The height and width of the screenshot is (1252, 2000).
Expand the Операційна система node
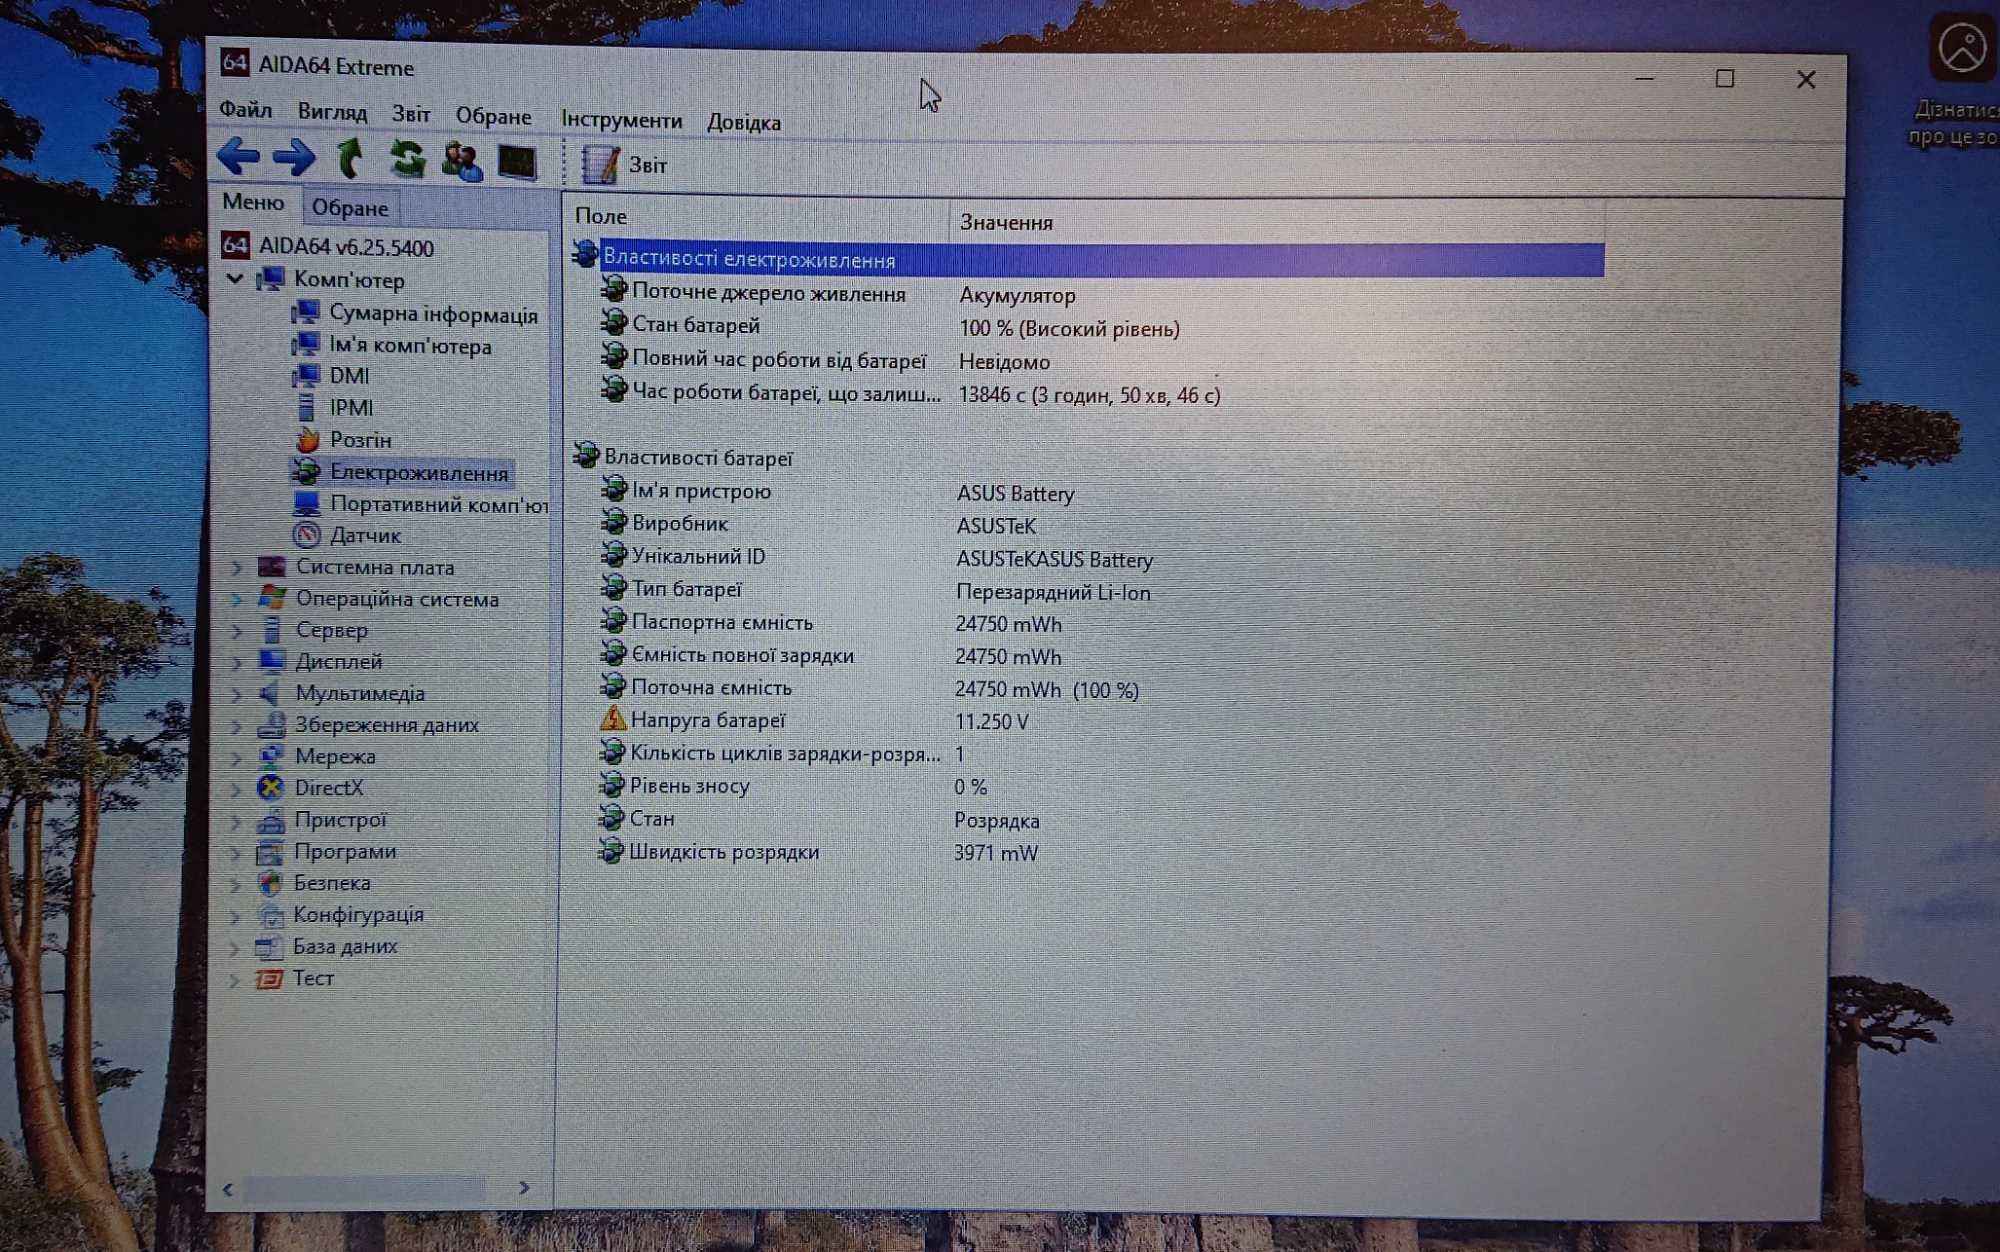coord(236,599)
